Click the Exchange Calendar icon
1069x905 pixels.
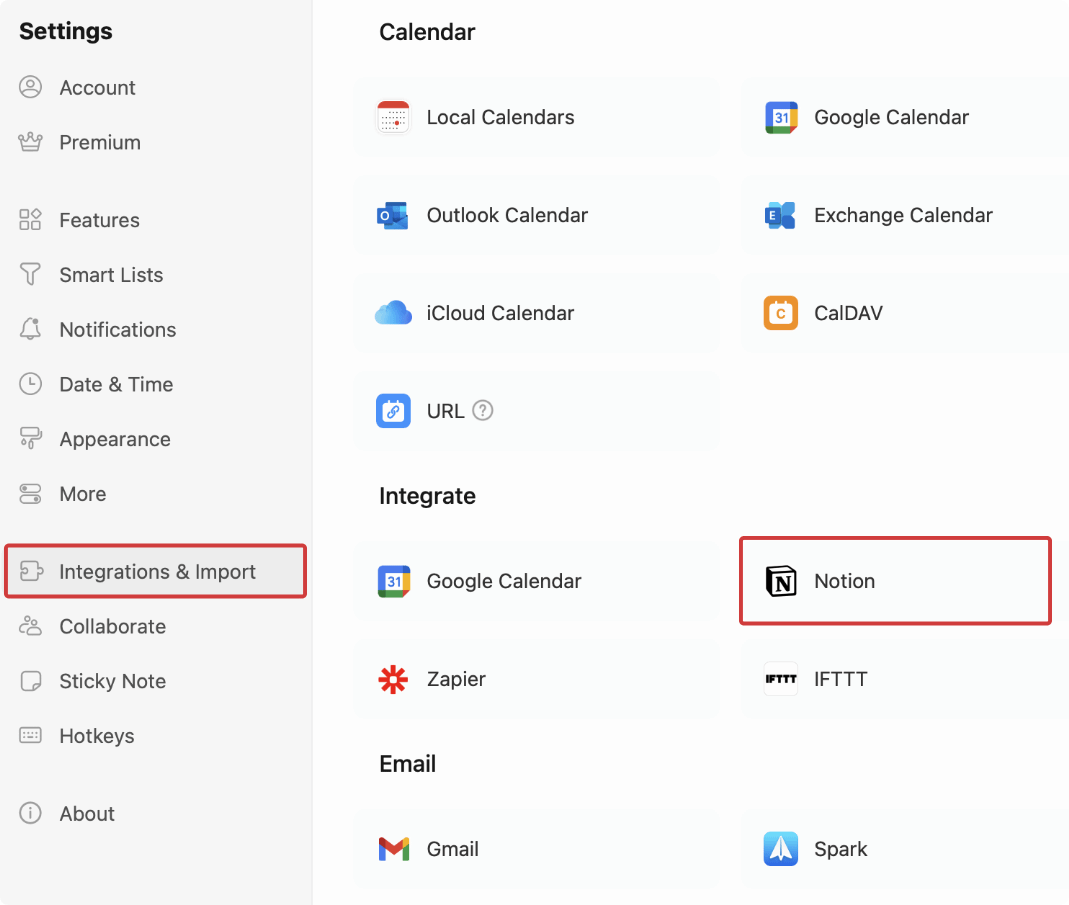pyautogui.click(x=780, y=216)
